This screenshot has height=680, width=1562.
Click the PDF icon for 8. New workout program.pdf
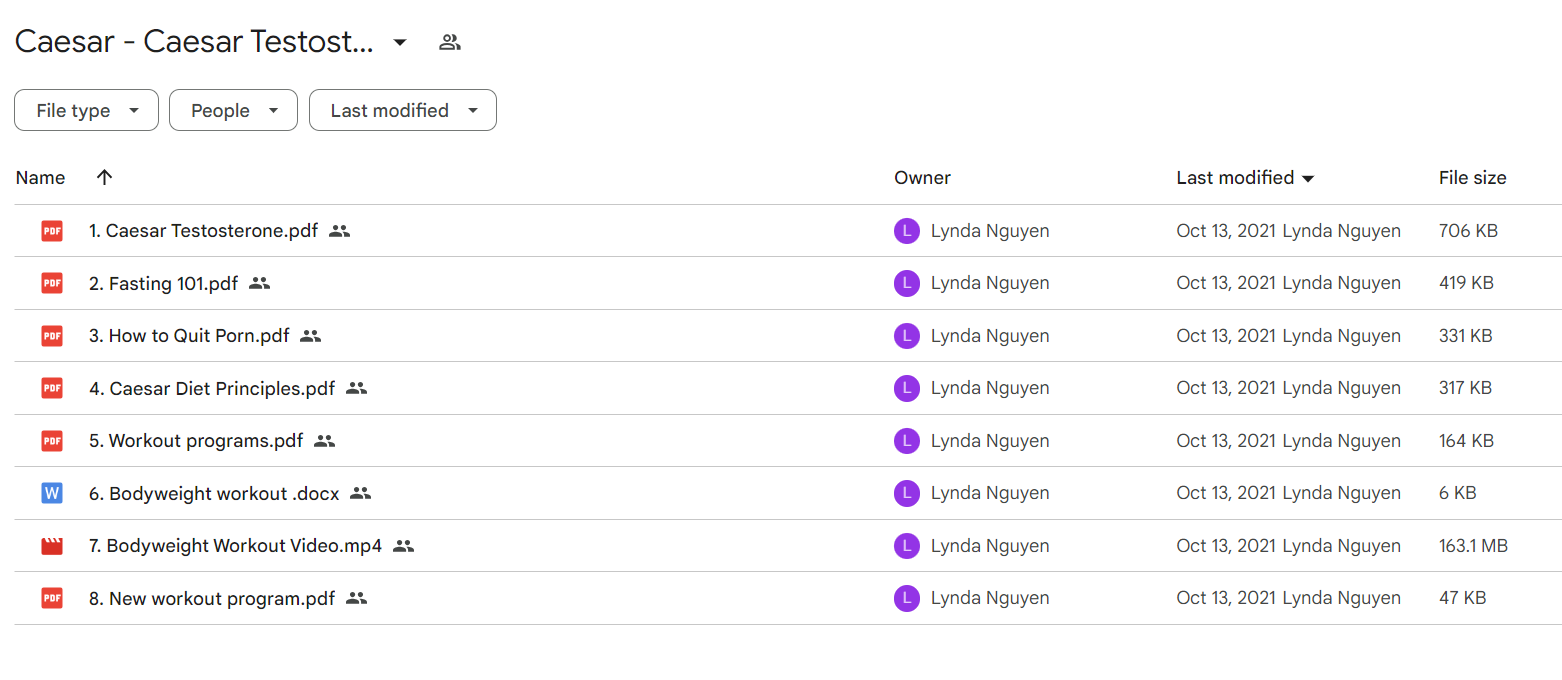(52, 598)
